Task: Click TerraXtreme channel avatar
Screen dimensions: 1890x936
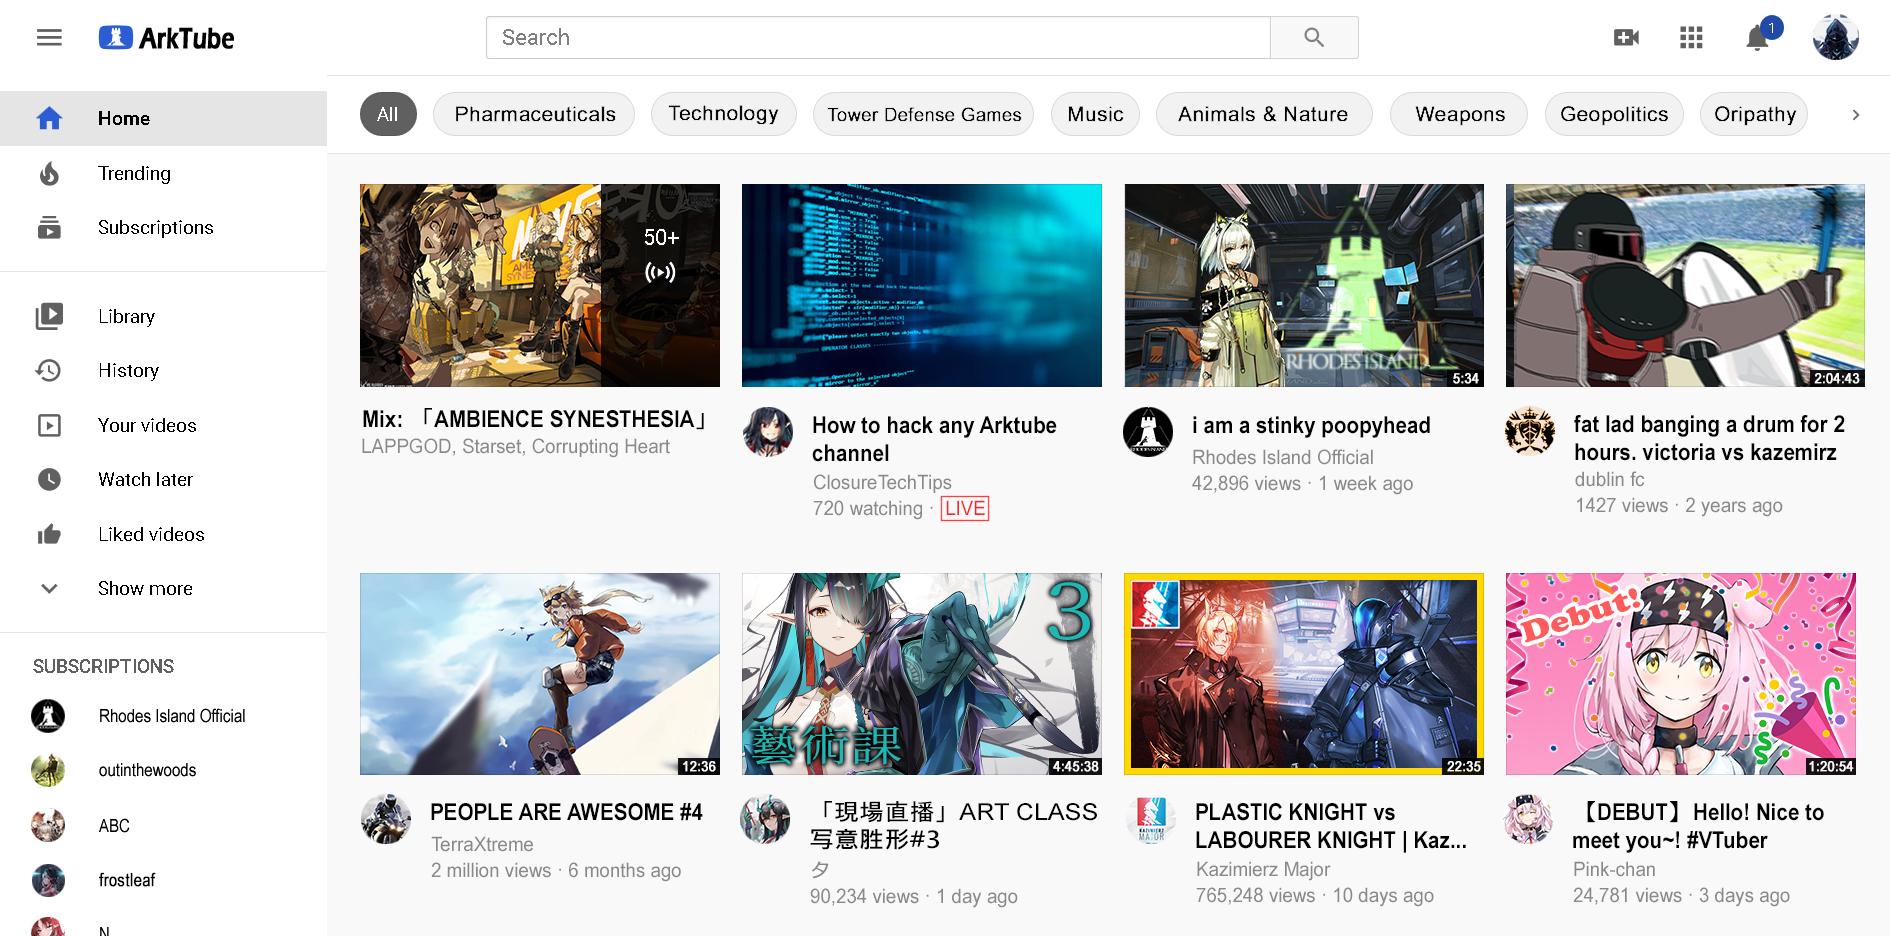Action: 386,819
